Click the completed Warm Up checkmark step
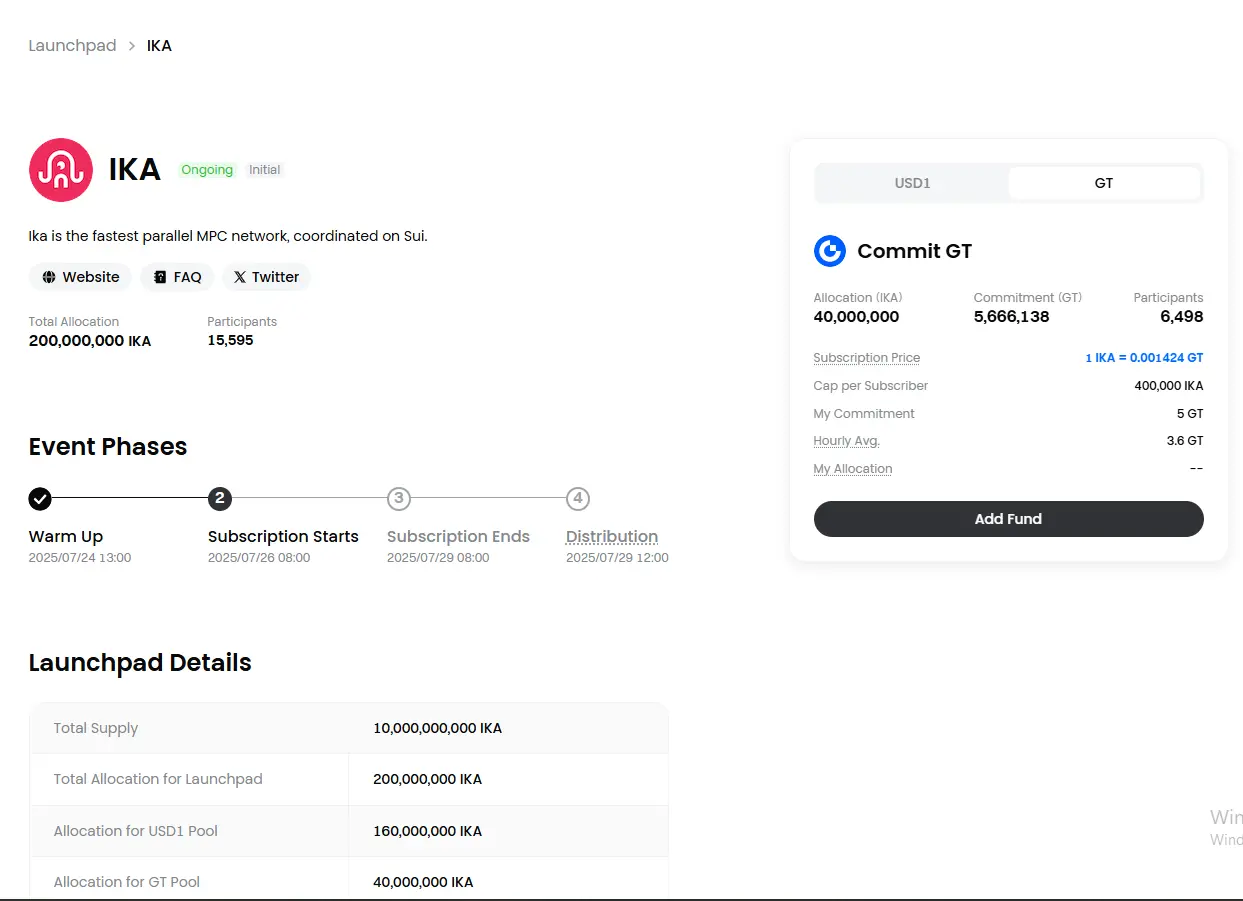This screenshot has height=901, width=1243. 40,498
